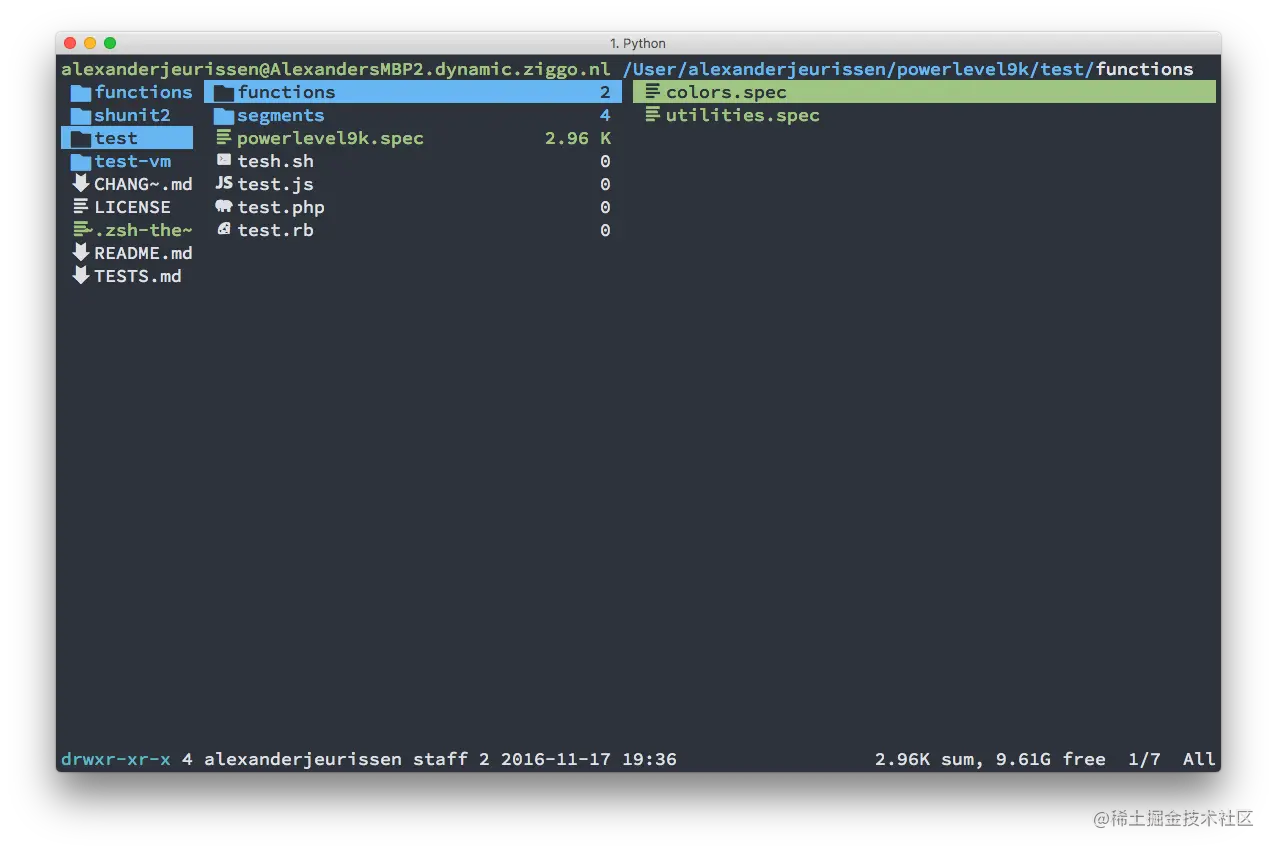Click the path '/User/alexanderjeurissen/powerlevel9k/test/'
Screen dimensions: 1277x852
pyautogui.click(x=858, y=69)
